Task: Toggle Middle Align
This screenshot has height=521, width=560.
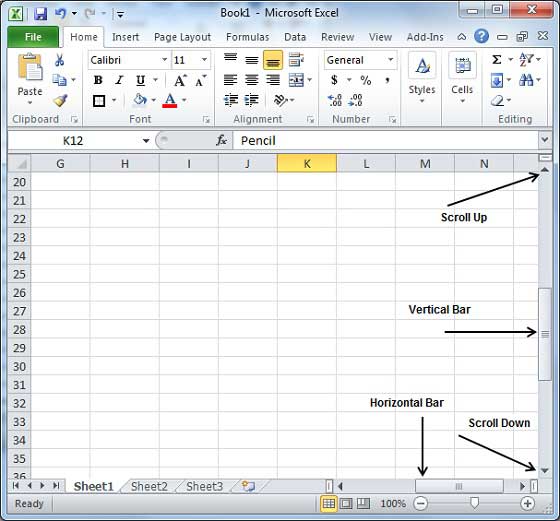Action: pos(252,60)
